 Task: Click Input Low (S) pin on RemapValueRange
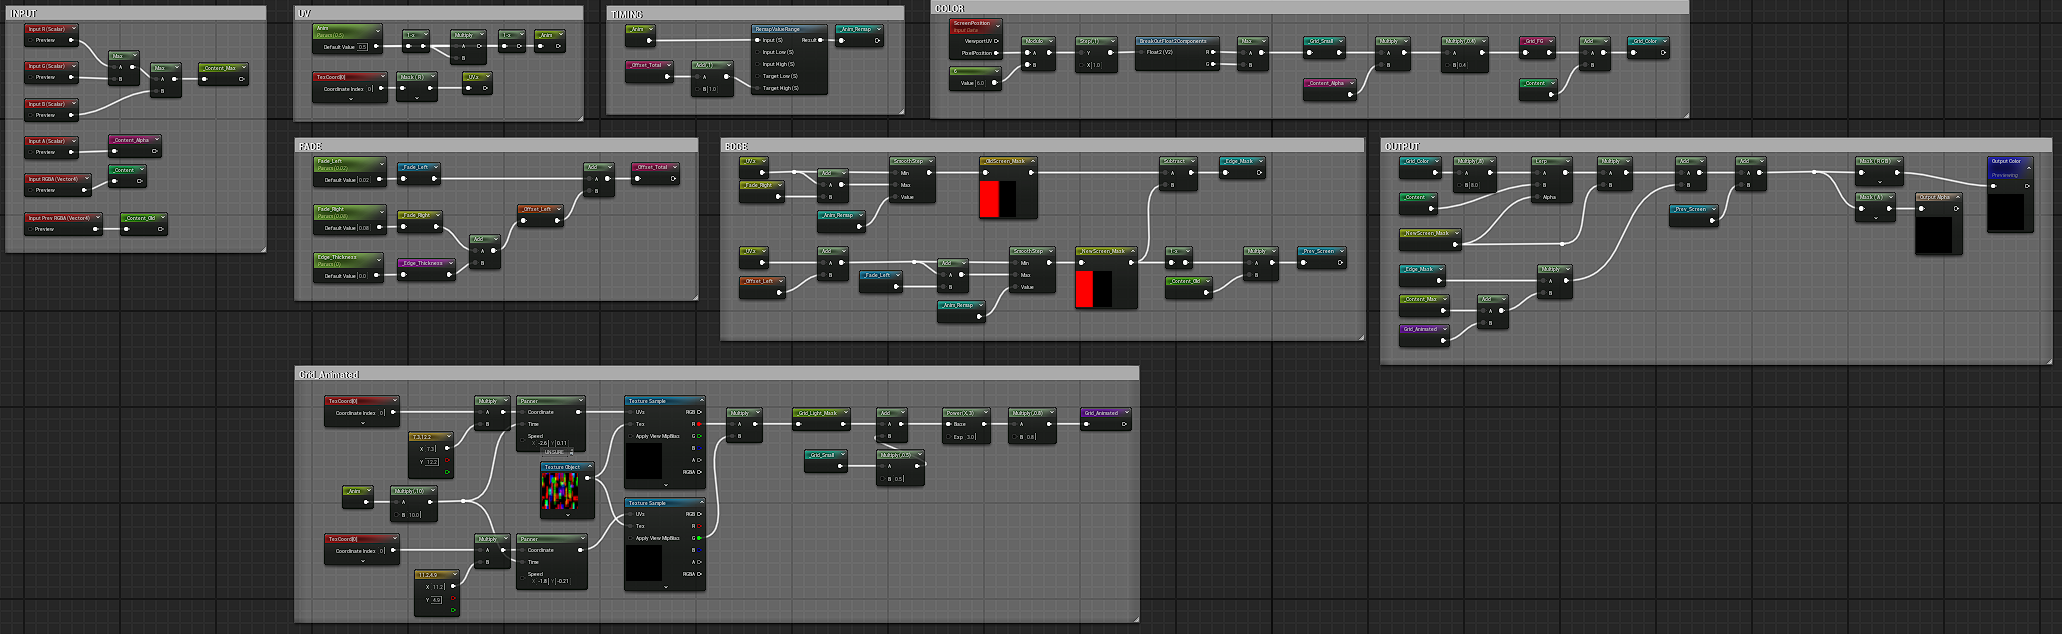758,52
